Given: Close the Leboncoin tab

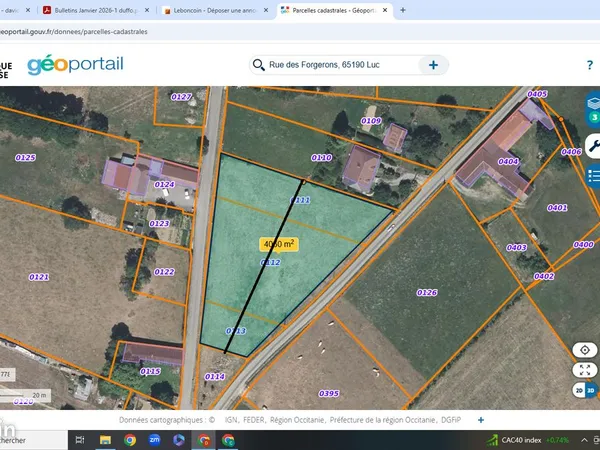Looking at the screenshot, I should click(266, 10).
